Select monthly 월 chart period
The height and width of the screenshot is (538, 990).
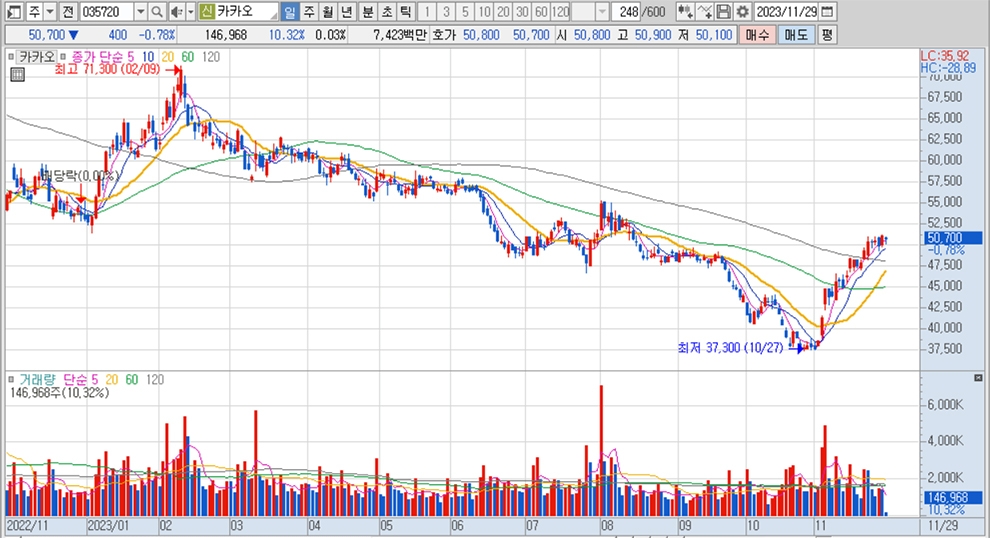point(328,11)
